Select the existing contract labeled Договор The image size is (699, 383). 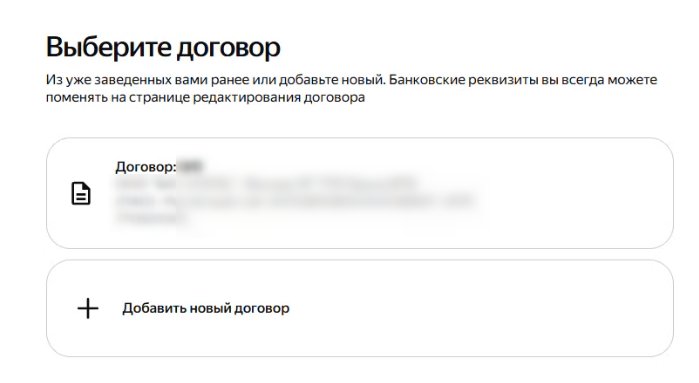(360, 193)
